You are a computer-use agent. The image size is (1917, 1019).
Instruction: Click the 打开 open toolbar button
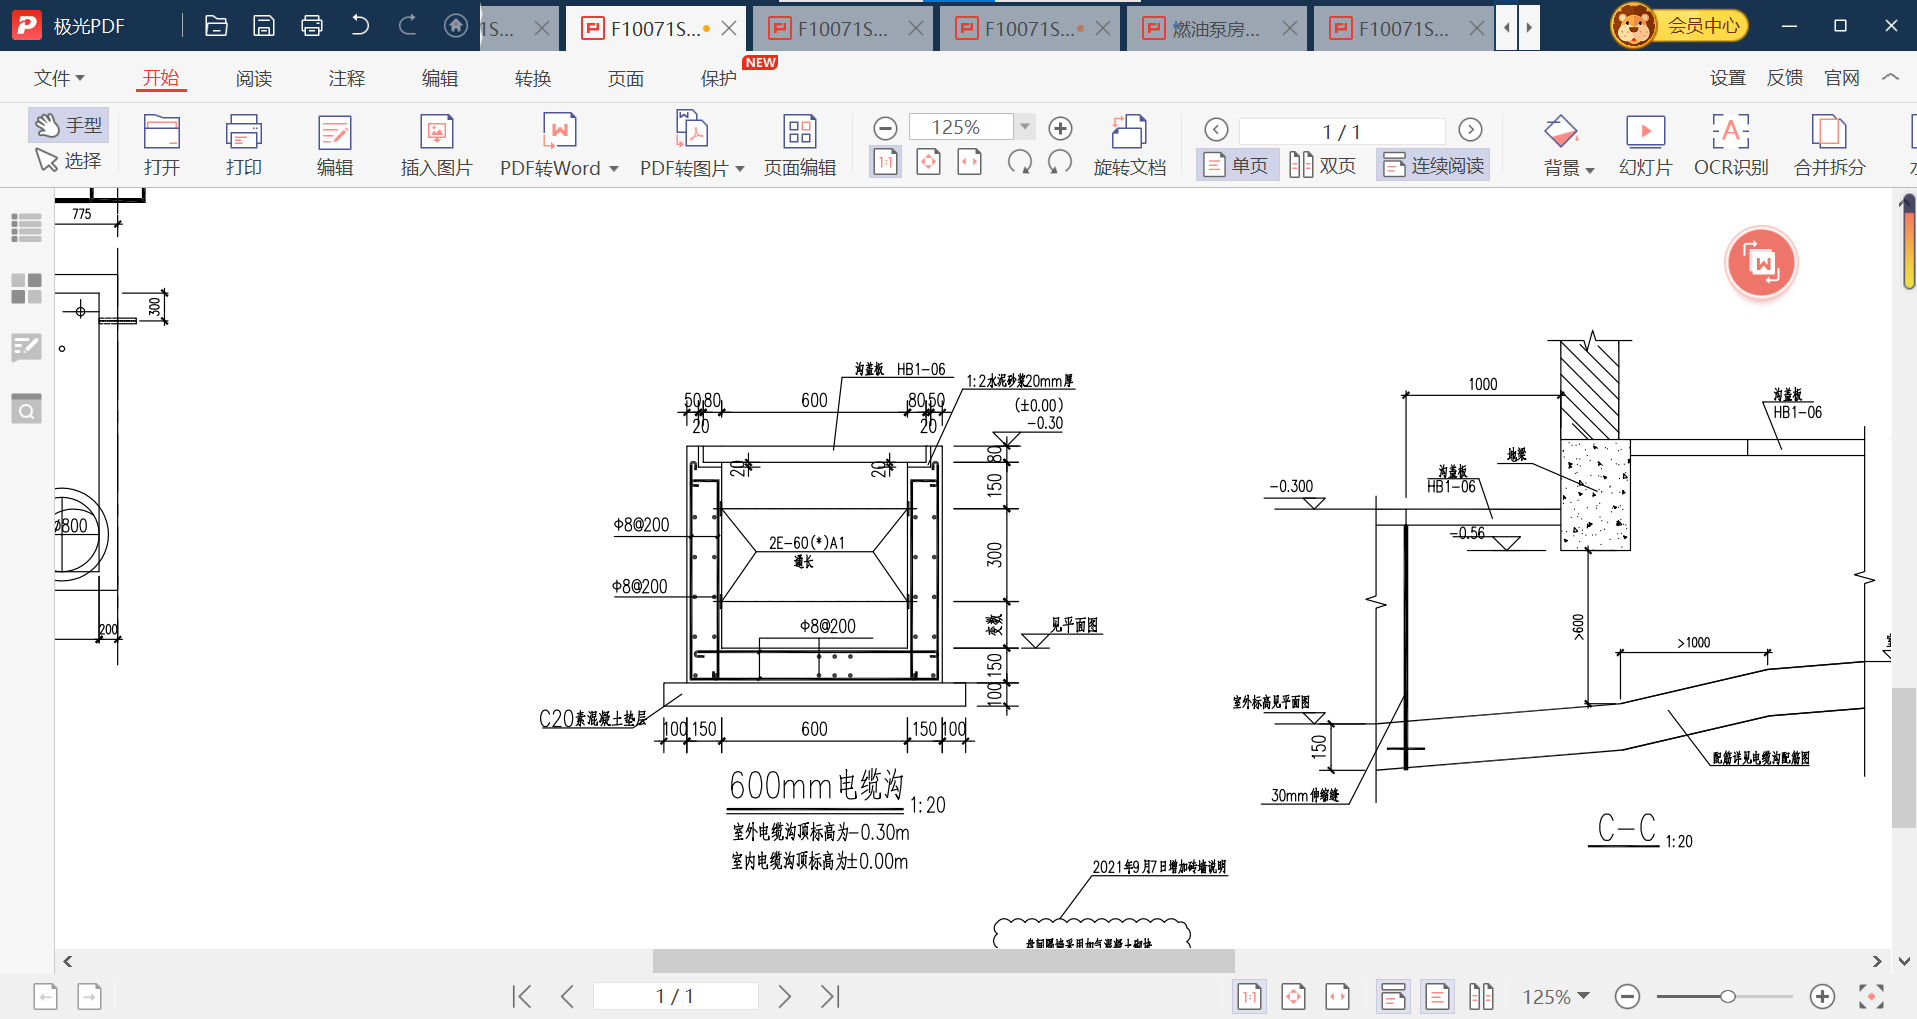[162, 146]
